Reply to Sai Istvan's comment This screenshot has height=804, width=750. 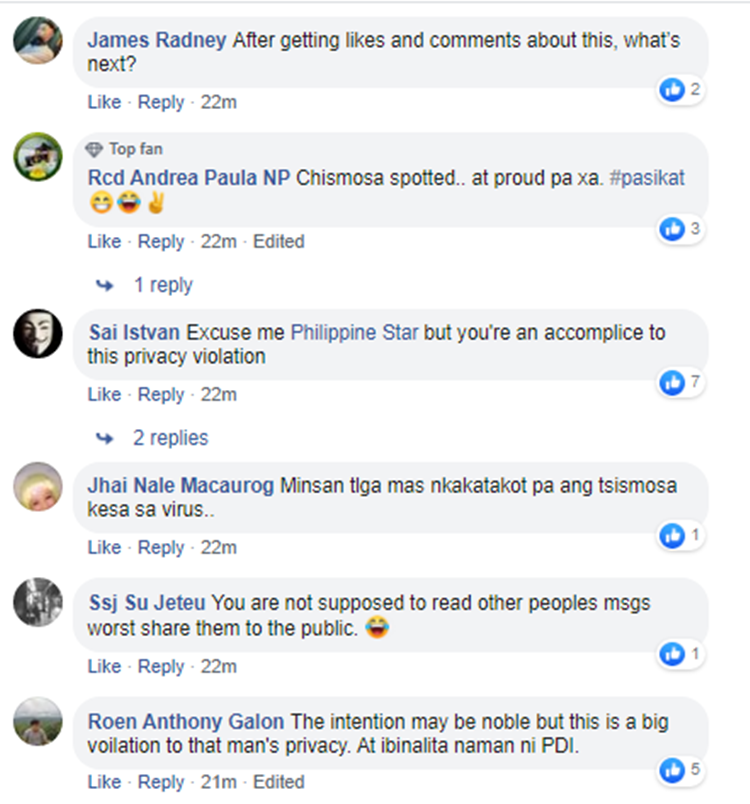161,394
